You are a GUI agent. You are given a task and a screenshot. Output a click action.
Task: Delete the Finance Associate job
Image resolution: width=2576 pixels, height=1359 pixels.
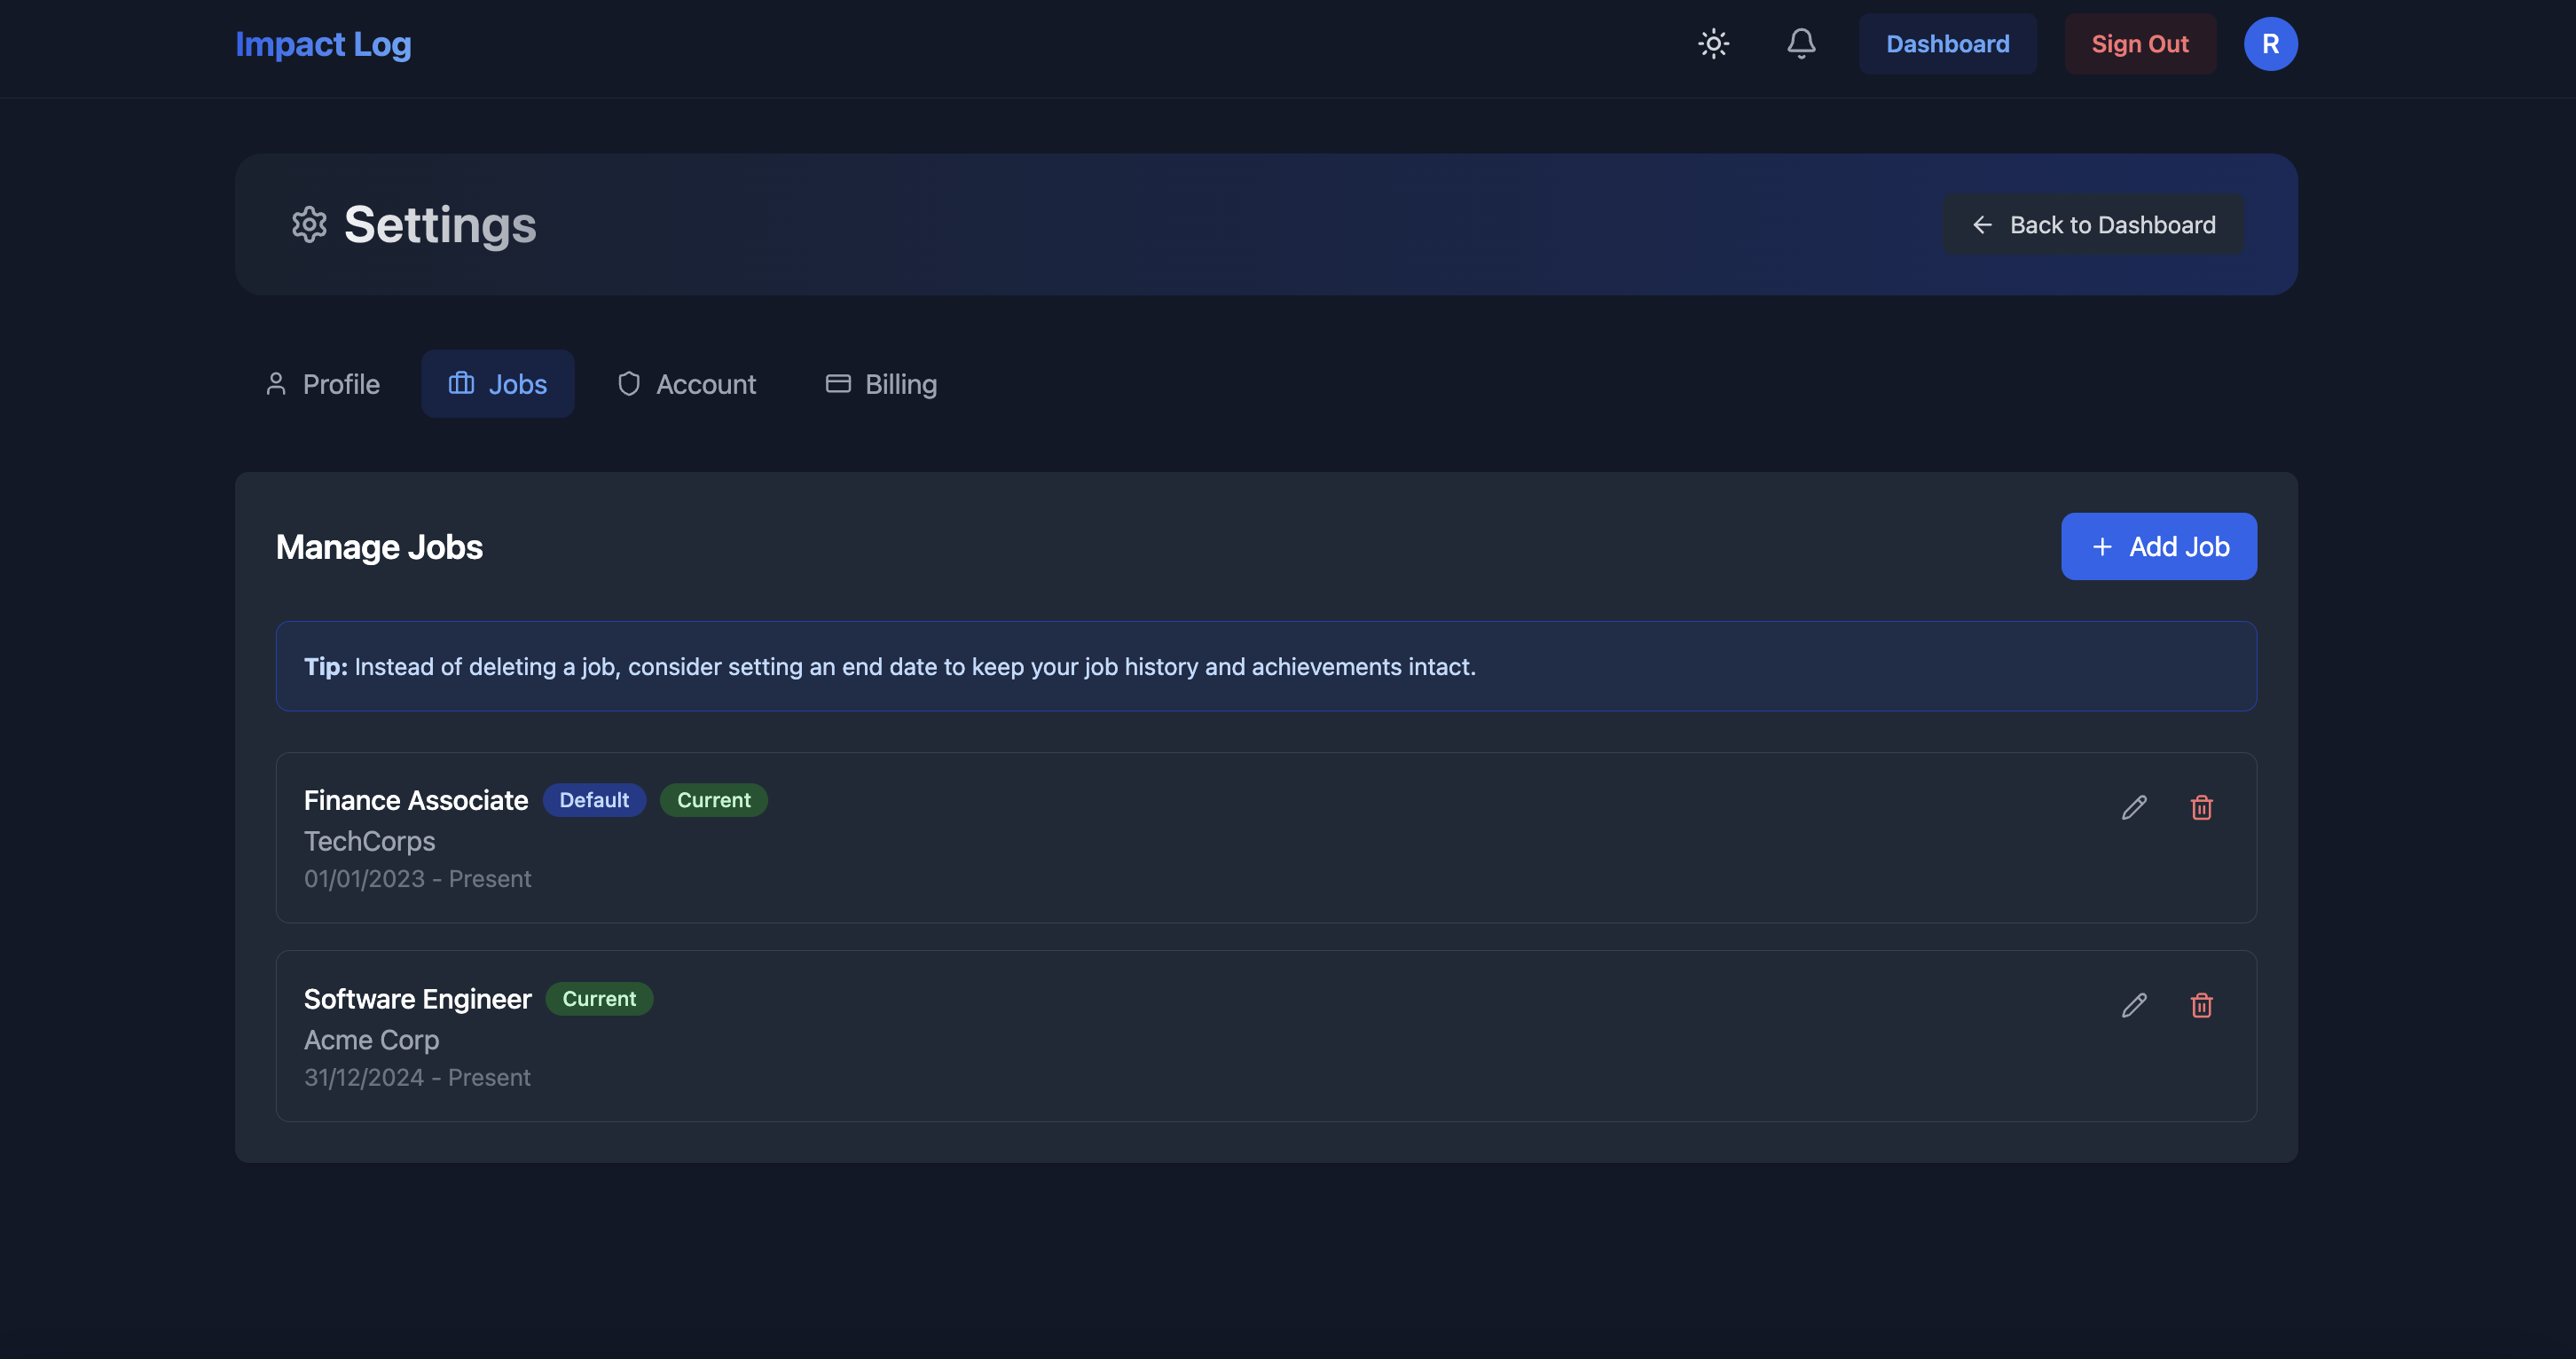coord(2201,807)
